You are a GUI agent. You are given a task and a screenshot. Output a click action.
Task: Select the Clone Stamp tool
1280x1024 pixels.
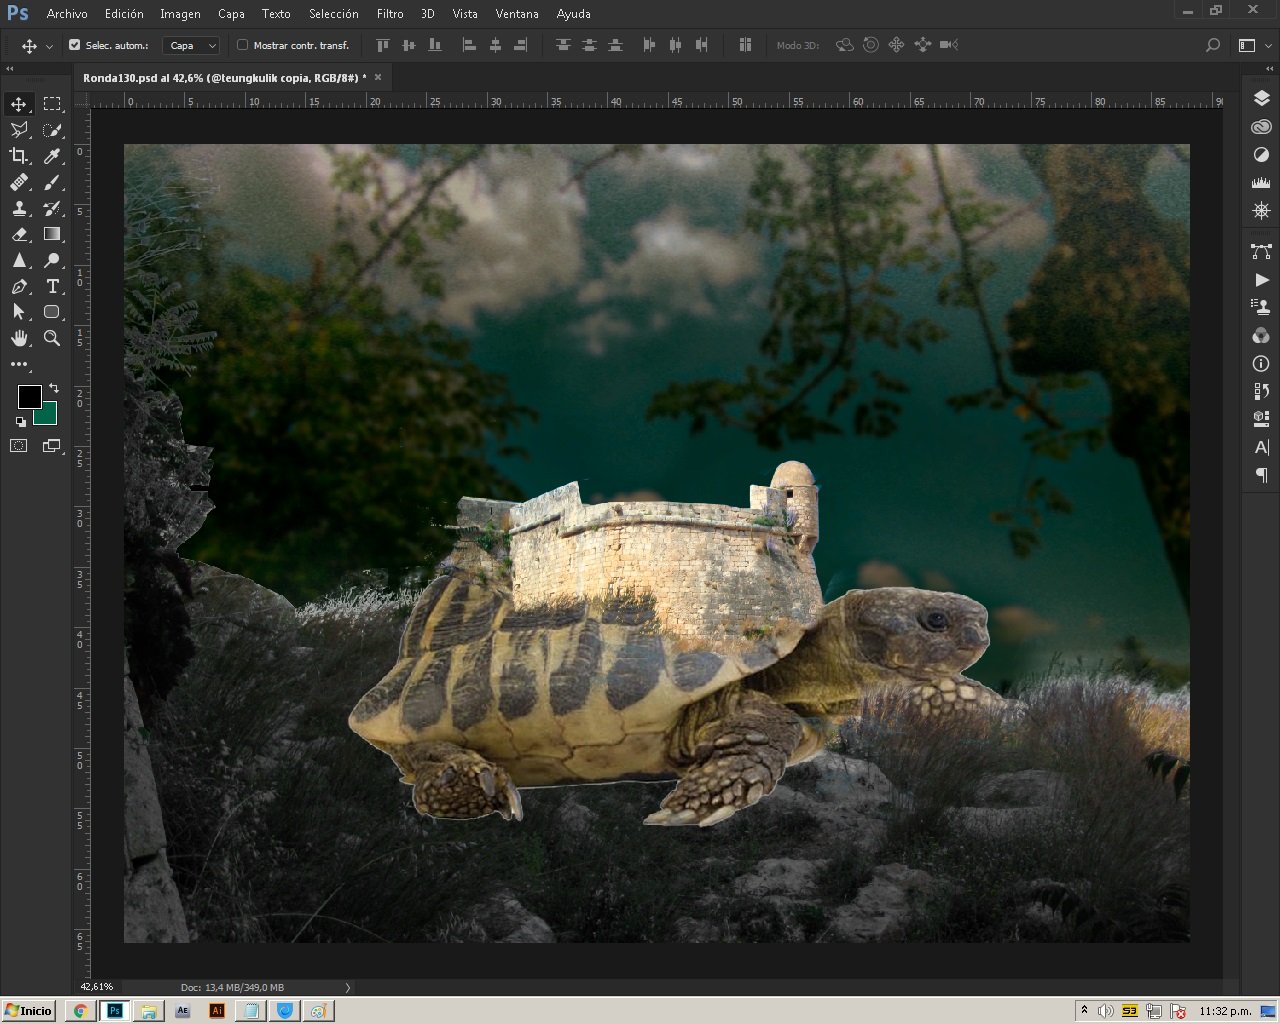pyautogui.click(x=19, y=208)
